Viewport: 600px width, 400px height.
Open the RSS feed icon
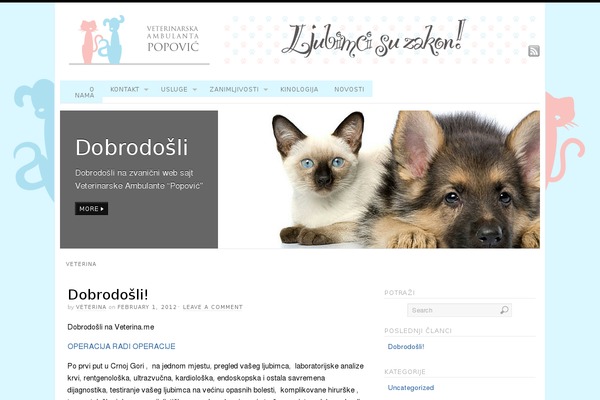pos(534,51)
